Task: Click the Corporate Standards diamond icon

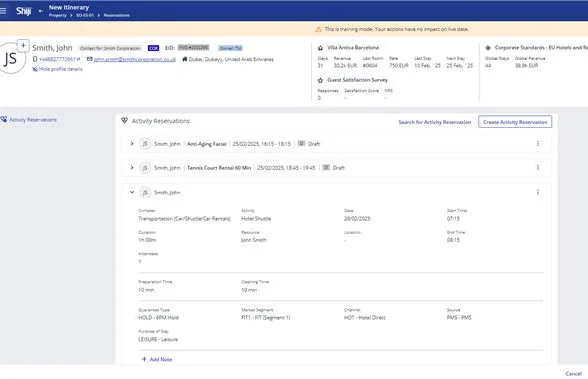Action: pyautogui.click(x=488, y=48)
